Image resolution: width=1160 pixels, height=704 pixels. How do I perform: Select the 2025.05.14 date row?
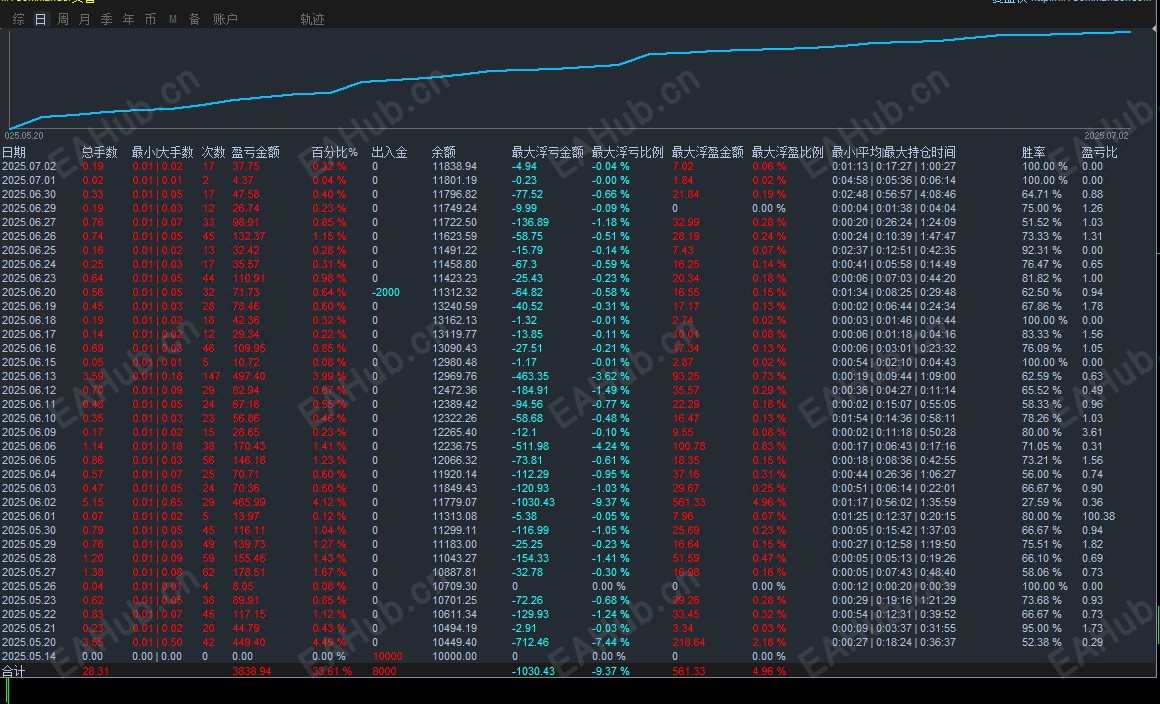click(x=29, y=657)
